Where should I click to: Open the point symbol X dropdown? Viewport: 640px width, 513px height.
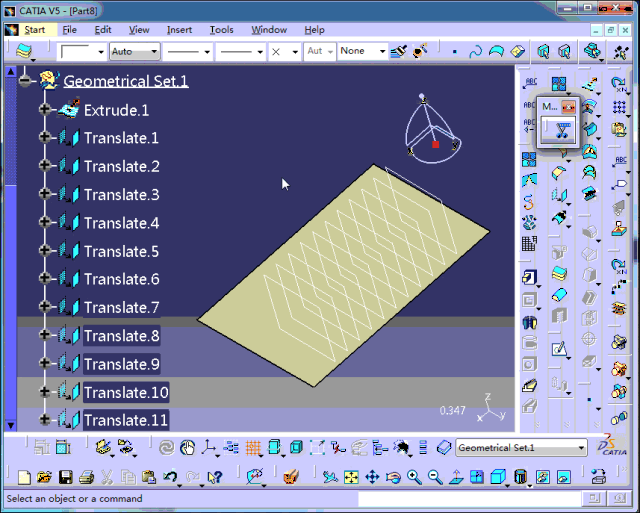point(284,51)
